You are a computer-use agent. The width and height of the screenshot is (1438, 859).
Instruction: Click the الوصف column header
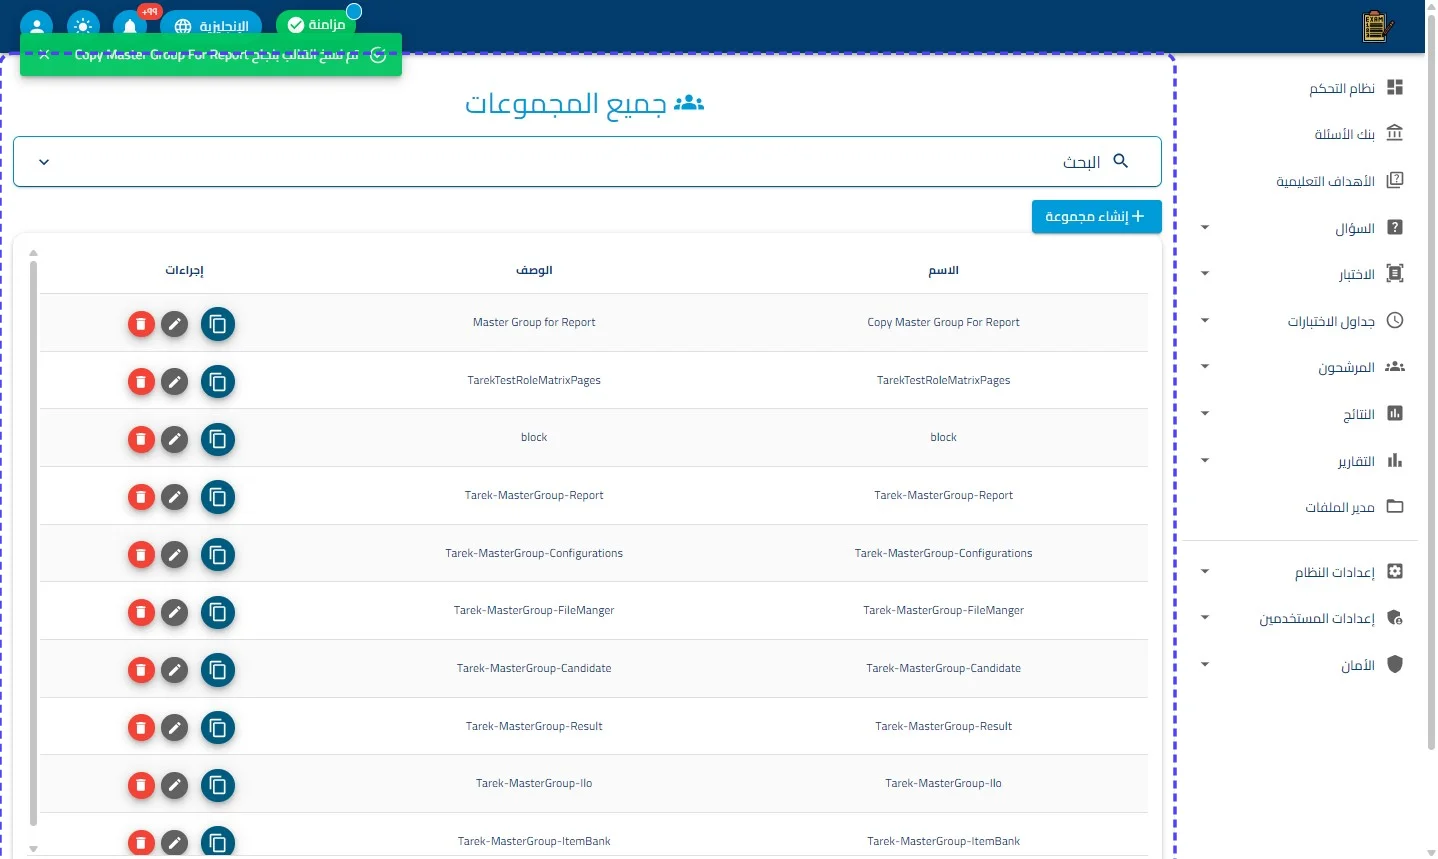pyautogui.click(x=534, y=270)
